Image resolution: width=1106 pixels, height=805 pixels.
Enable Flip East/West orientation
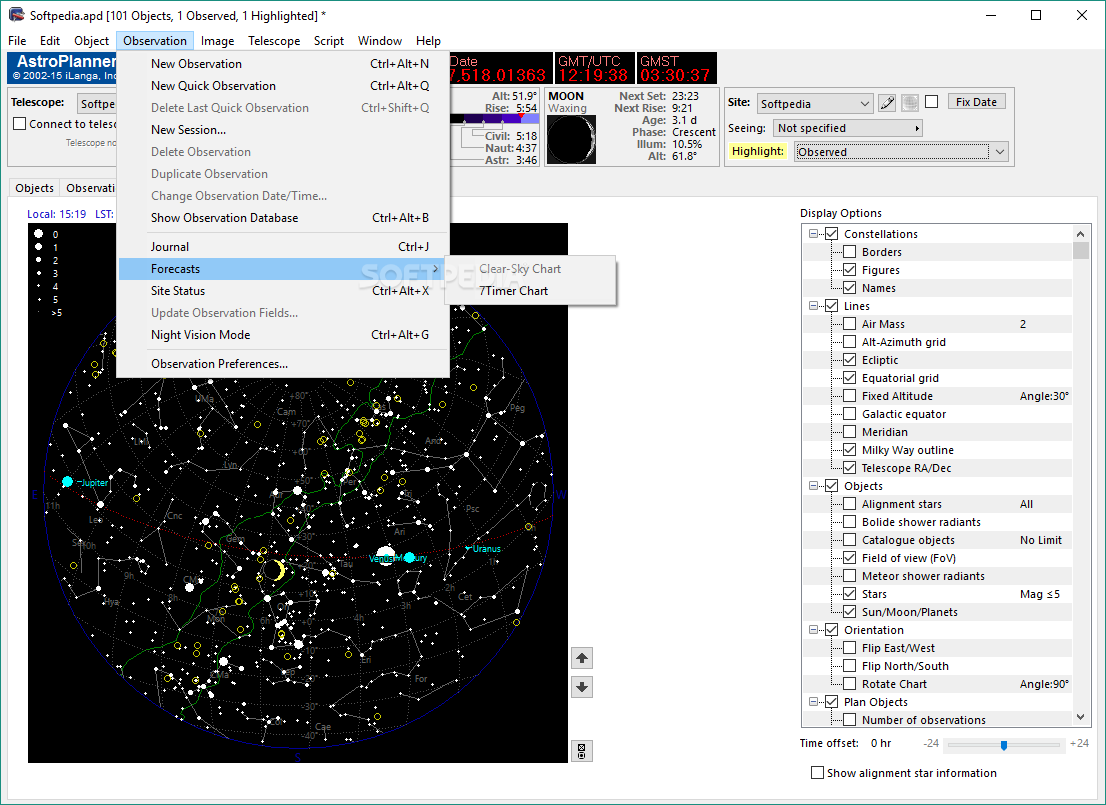click(850, 648)
